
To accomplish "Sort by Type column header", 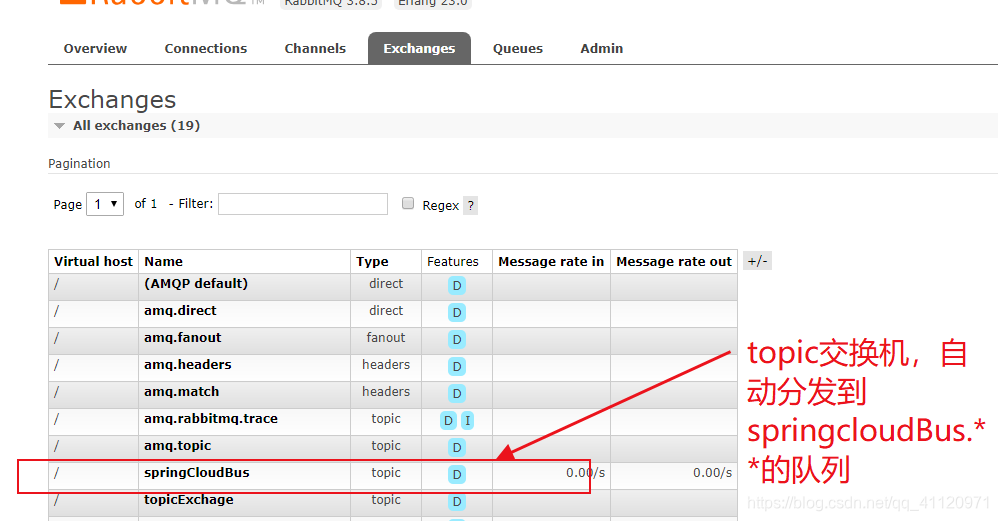I will pyautogui.click(x=372, y=261).
